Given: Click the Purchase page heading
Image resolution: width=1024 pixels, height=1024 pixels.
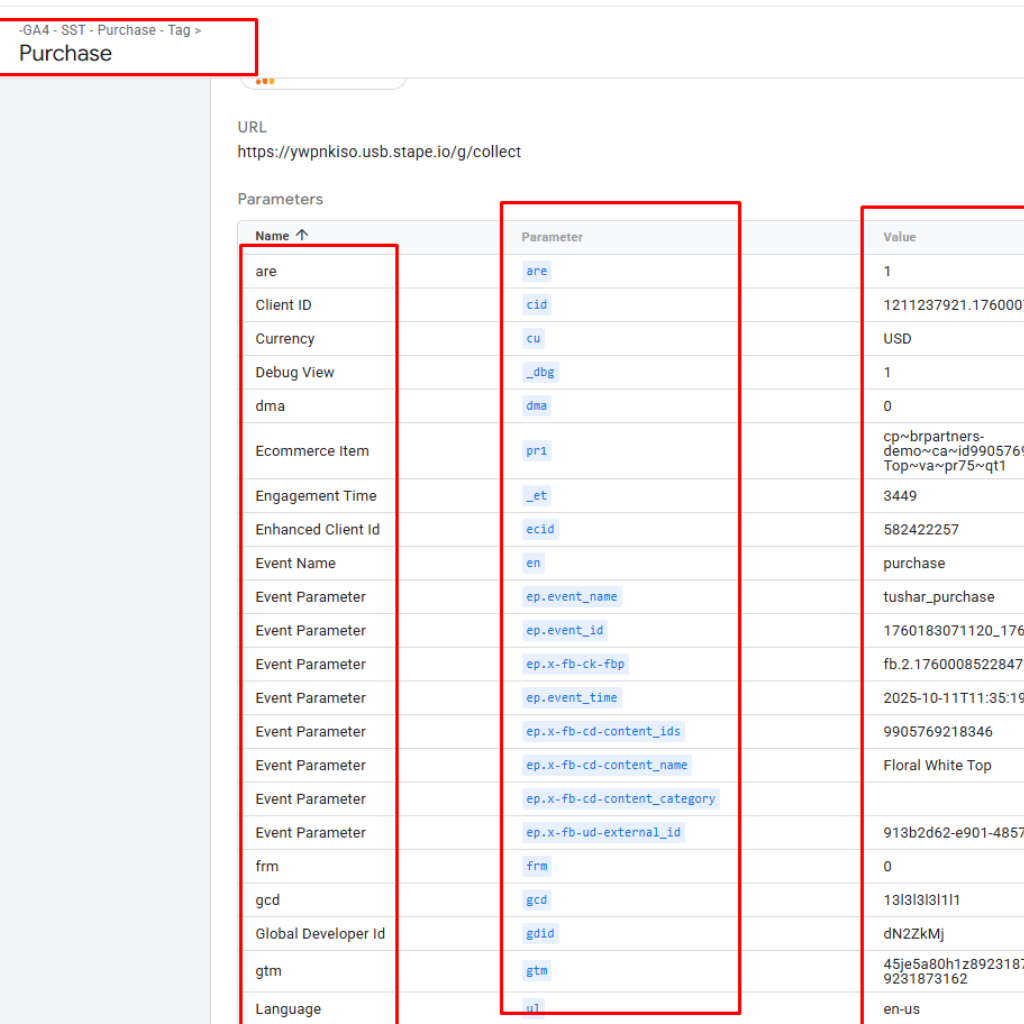Looking at the screenshot, I should click(64, 53).
